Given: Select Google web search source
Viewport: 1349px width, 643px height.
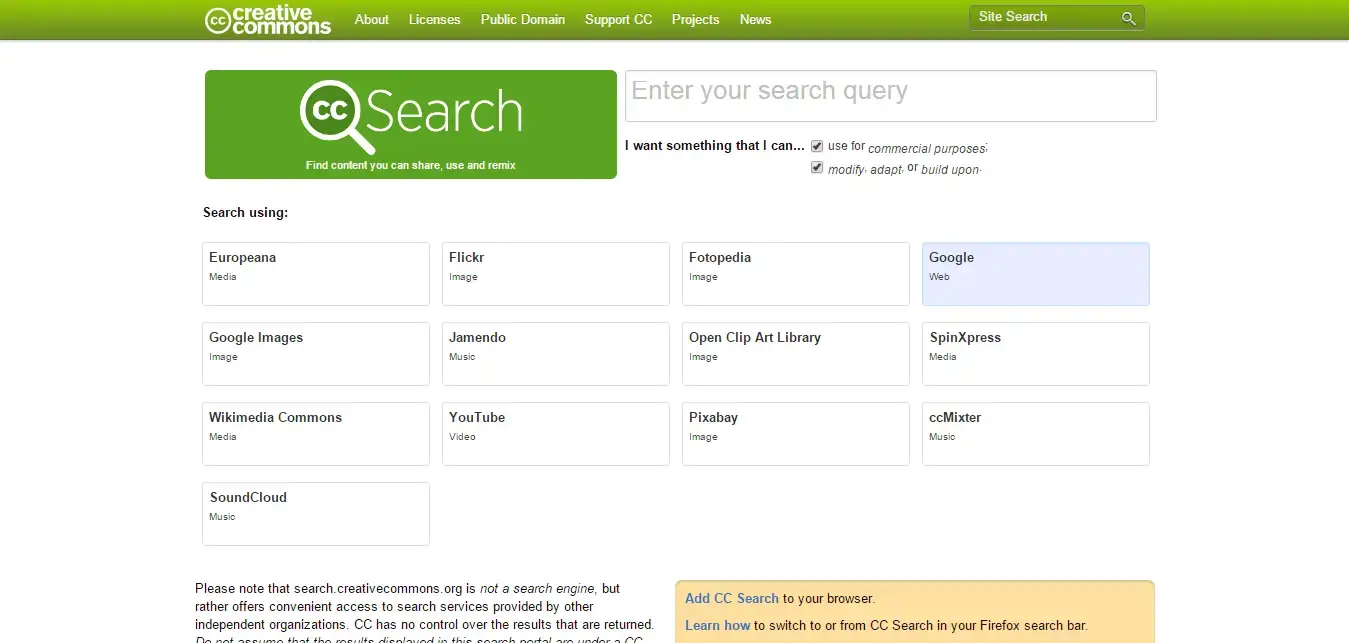Looking at the screenshot, I should [x=1036, y=274].
